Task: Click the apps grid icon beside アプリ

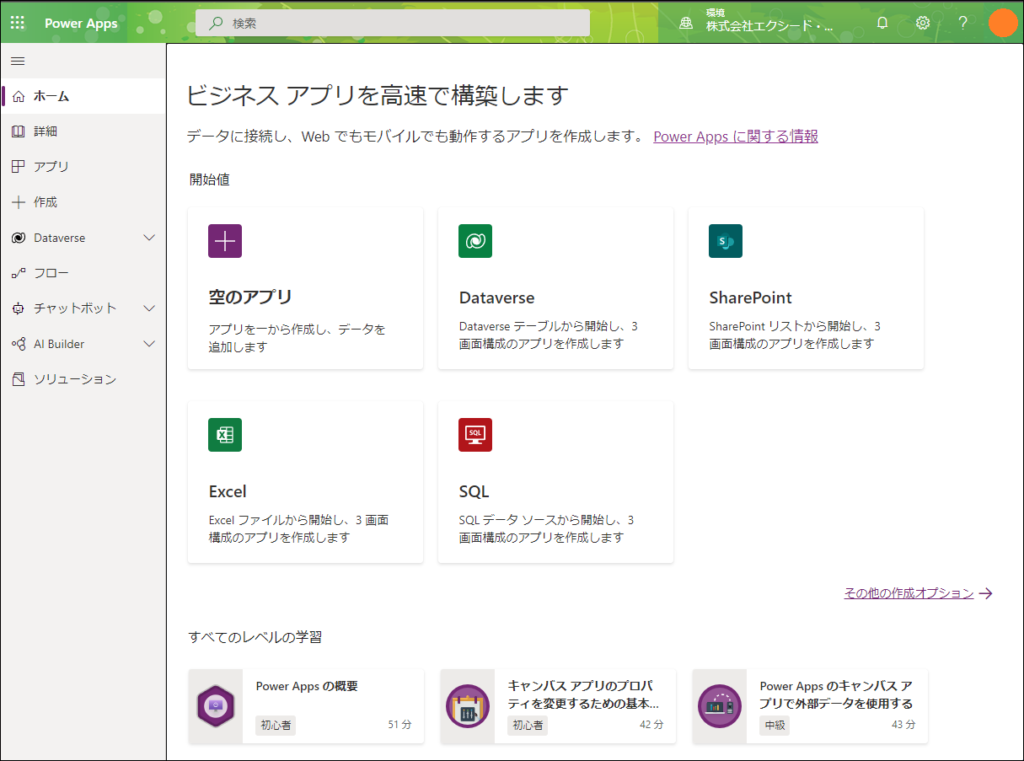Action: [x=18, y=167]
